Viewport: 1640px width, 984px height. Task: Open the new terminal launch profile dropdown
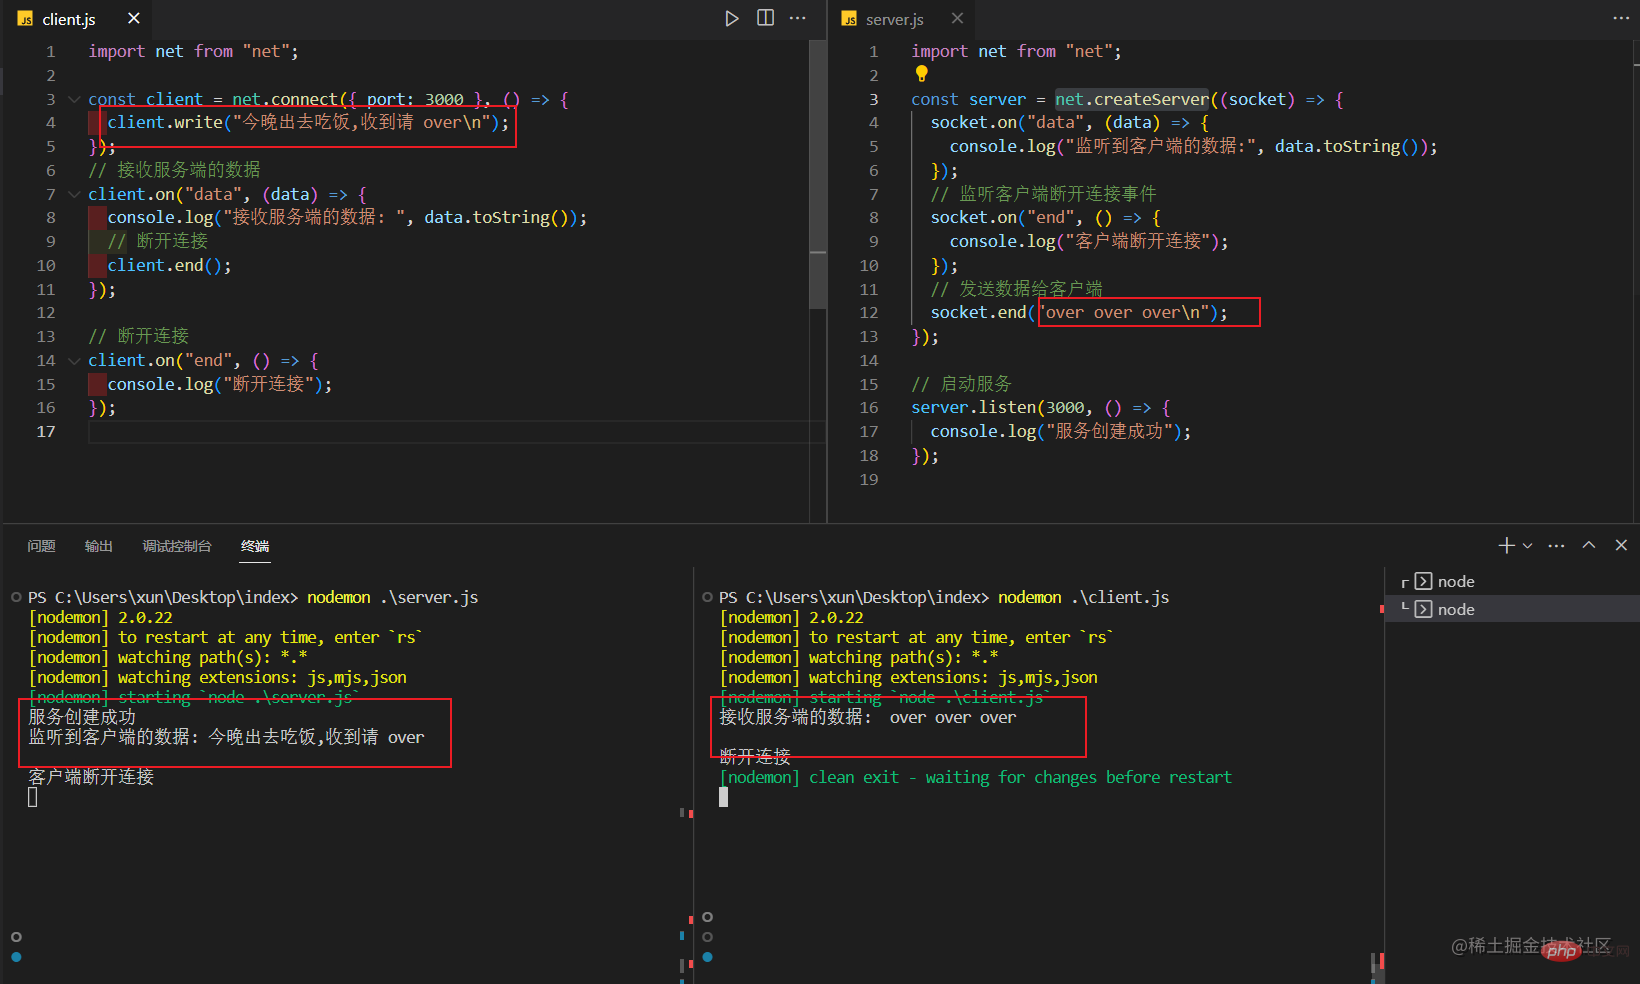(1527, 545)
